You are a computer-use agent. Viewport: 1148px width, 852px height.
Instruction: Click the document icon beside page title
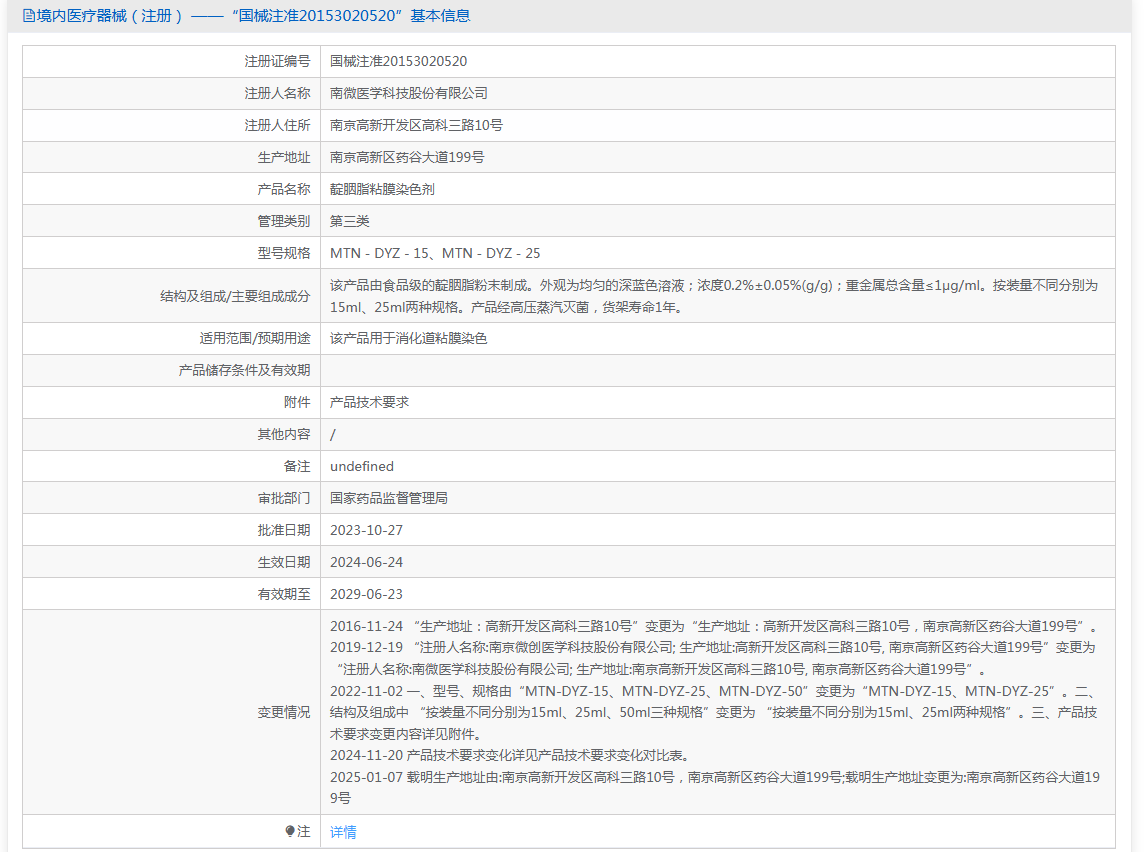pos(29,16)
